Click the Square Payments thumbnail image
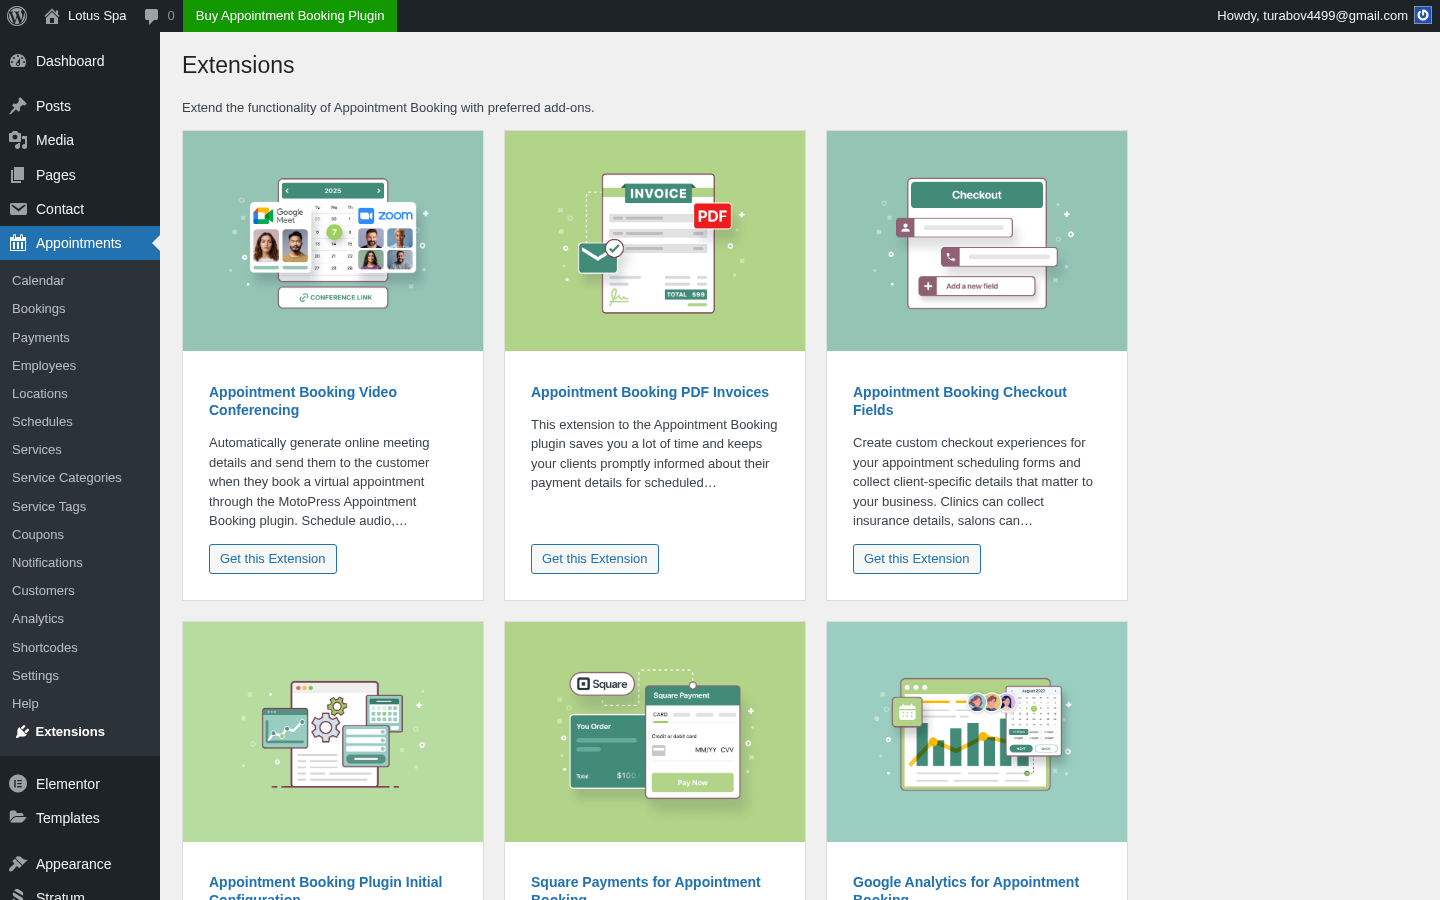The image size is (1440, 900). pos(655,732)
